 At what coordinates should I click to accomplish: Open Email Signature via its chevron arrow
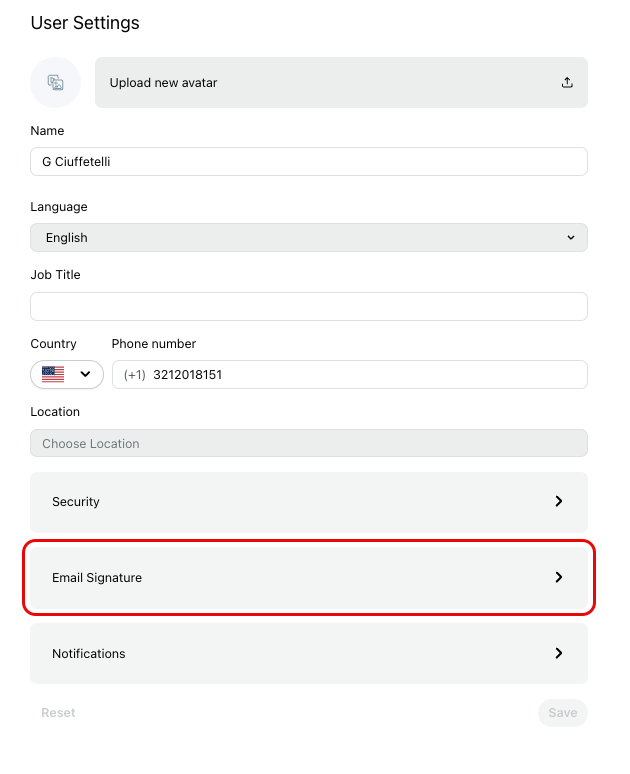pyautogui.click(x=558, y=578)
